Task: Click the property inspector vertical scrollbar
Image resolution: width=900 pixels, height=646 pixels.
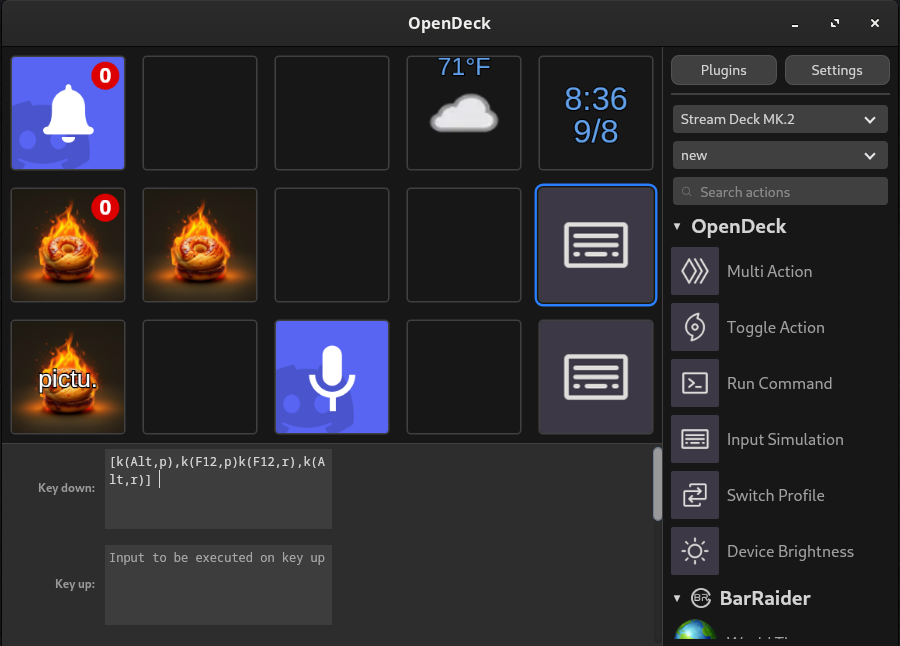Action: (658, 484)
